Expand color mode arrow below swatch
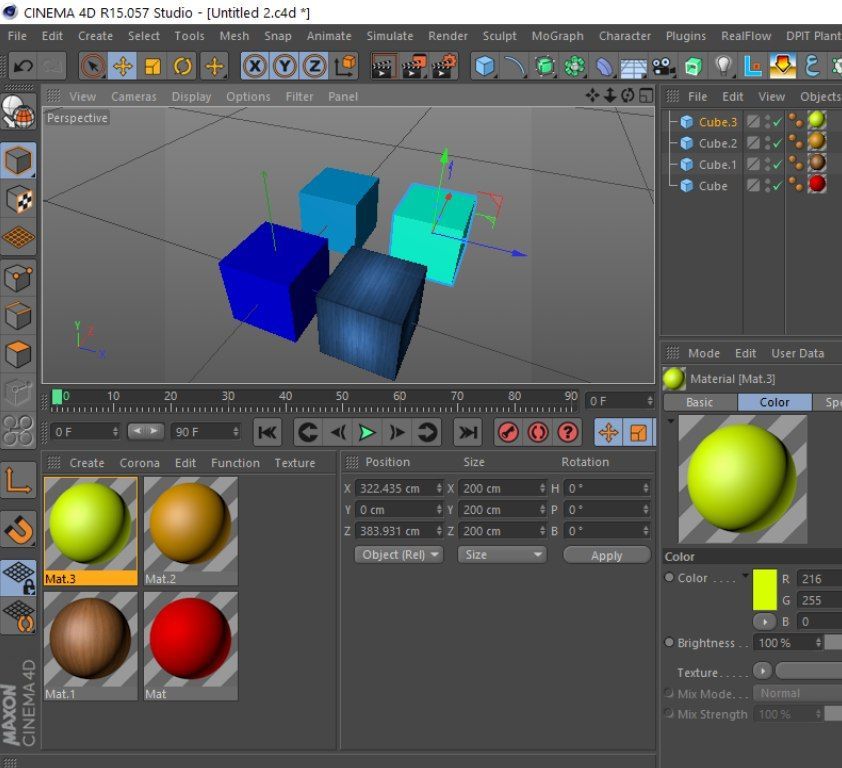 point(764,621)
